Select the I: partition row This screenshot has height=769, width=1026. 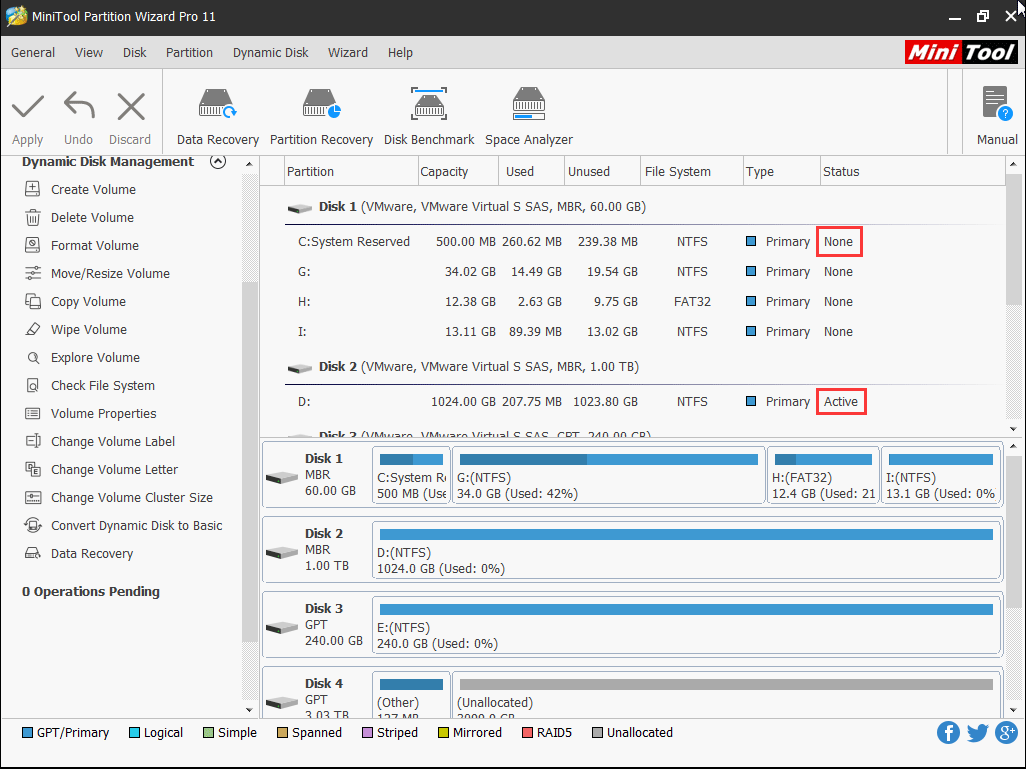pos(645,332)
